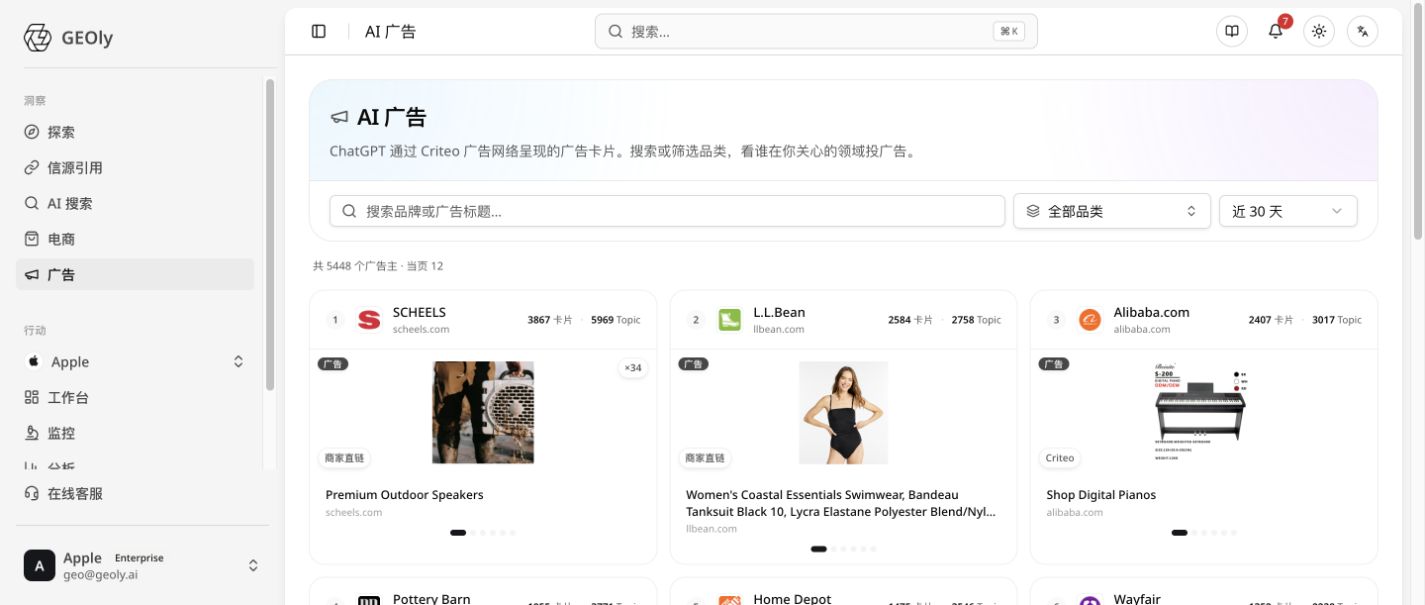Open the 探索 menu item
Viewport: 1425px width, 605px height.
click(135, 132)
